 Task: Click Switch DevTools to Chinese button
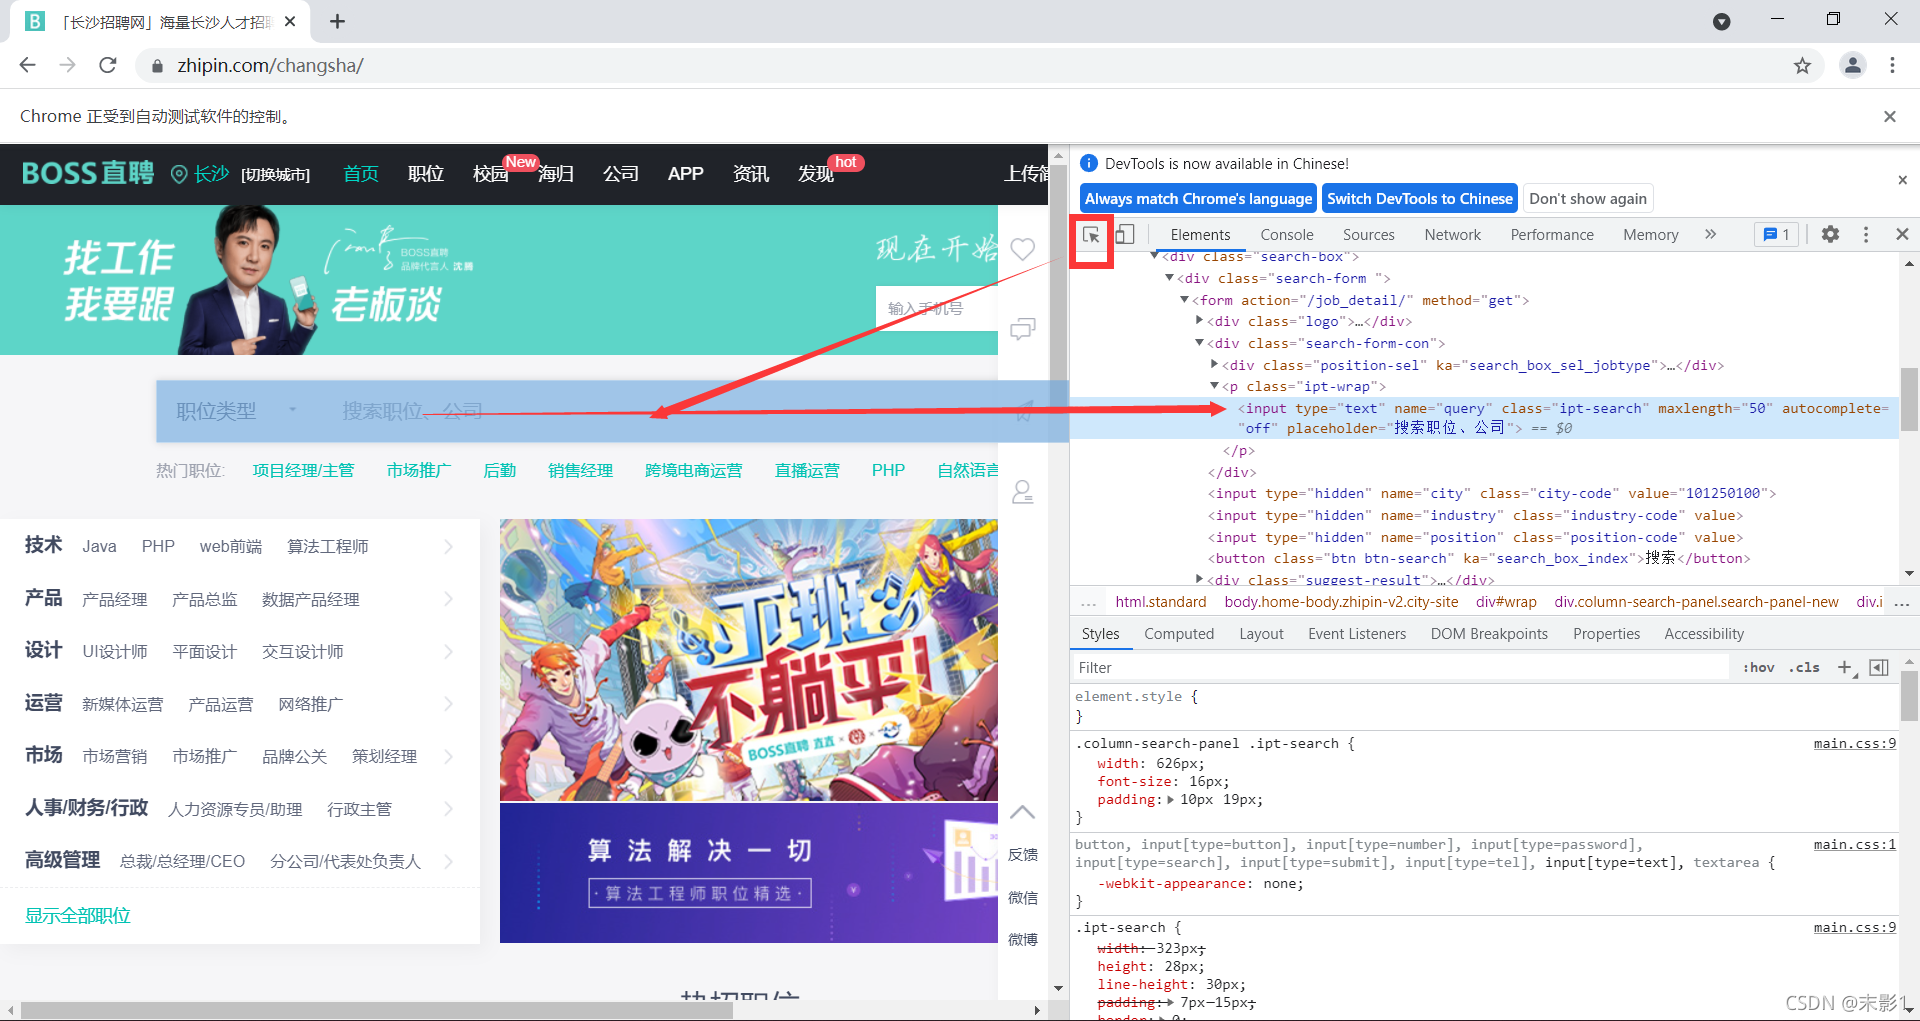pos(1420,199)
